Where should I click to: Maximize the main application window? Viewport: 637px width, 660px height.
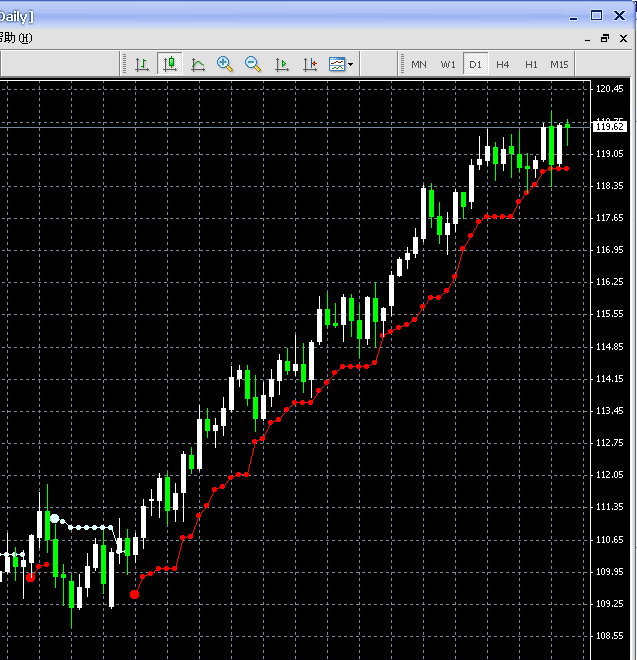pyautogui.click(x=596, y=16)
